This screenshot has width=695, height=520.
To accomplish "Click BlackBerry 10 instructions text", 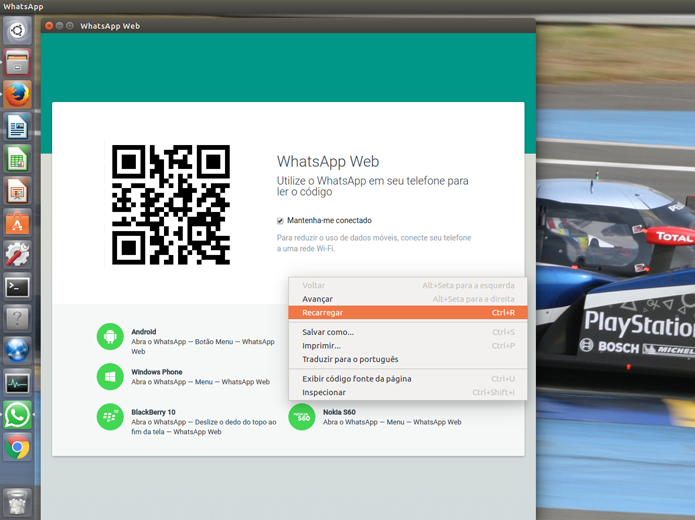I will click(x=203, y=427).
